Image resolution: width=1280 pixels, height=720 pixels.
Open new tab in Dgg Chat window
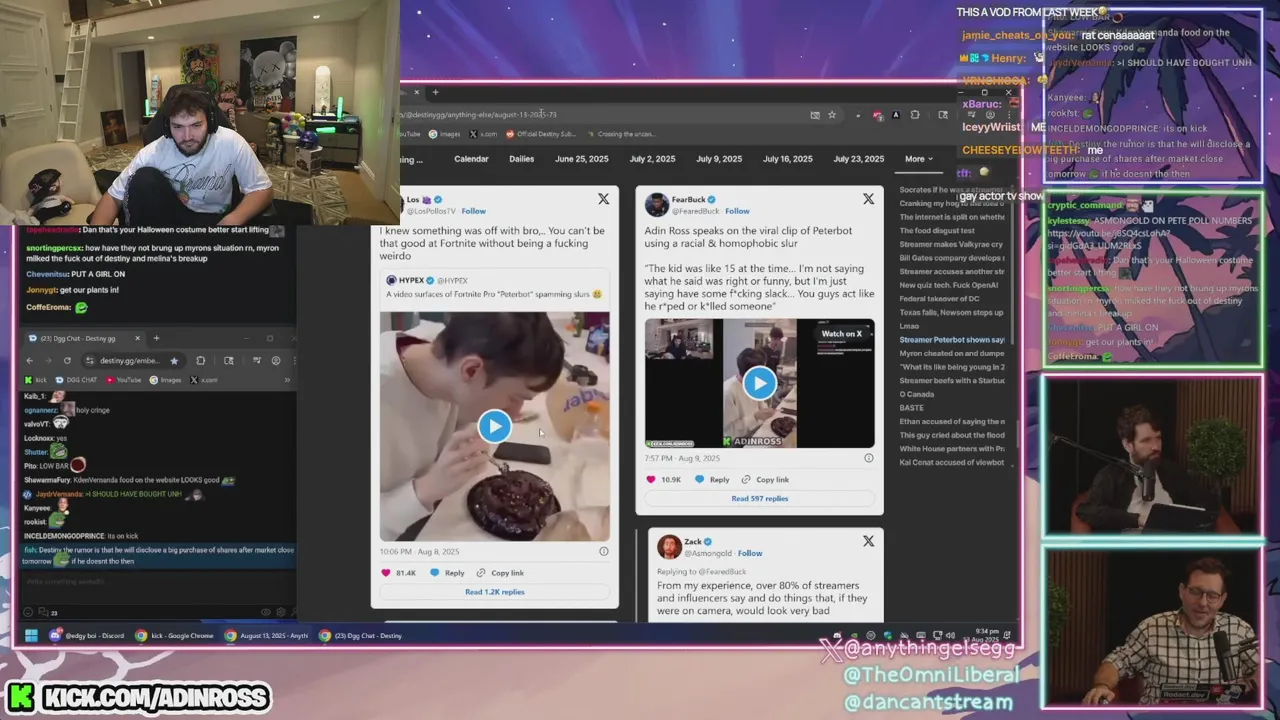(x=156, y=338)
